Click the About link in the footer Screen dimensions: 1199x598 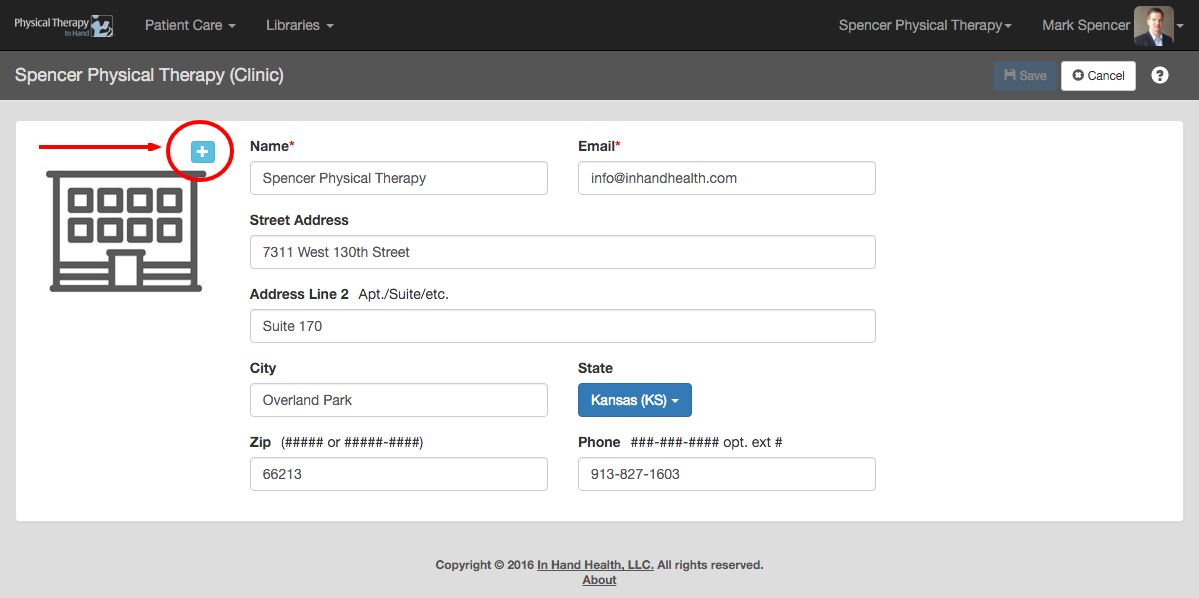tap(598, 580)
